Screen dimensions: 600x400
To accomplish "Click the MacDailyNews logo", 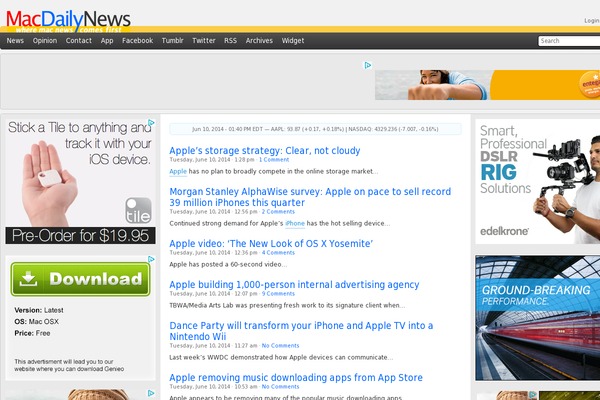I will click(x=68, y=21).
